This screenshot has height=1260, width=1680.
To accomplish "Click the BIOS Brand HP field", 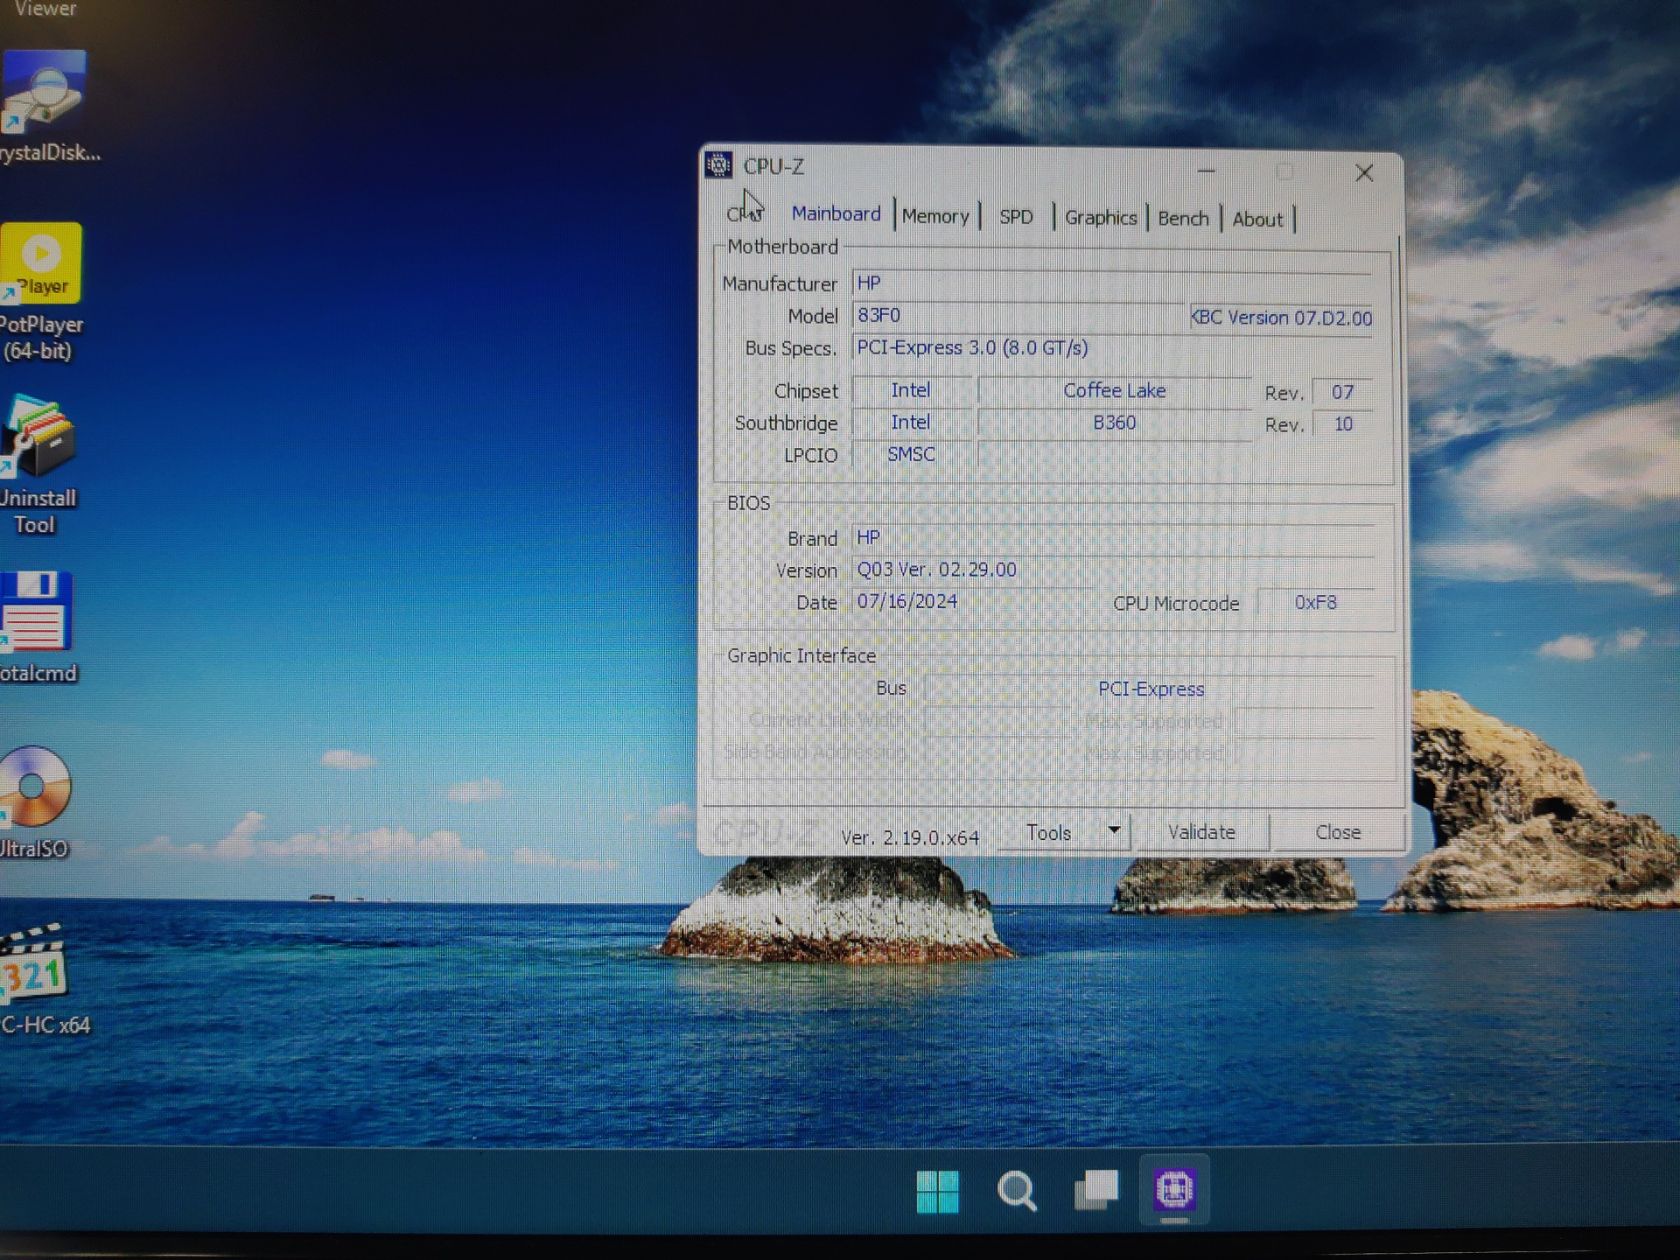I will point(1113,537).
